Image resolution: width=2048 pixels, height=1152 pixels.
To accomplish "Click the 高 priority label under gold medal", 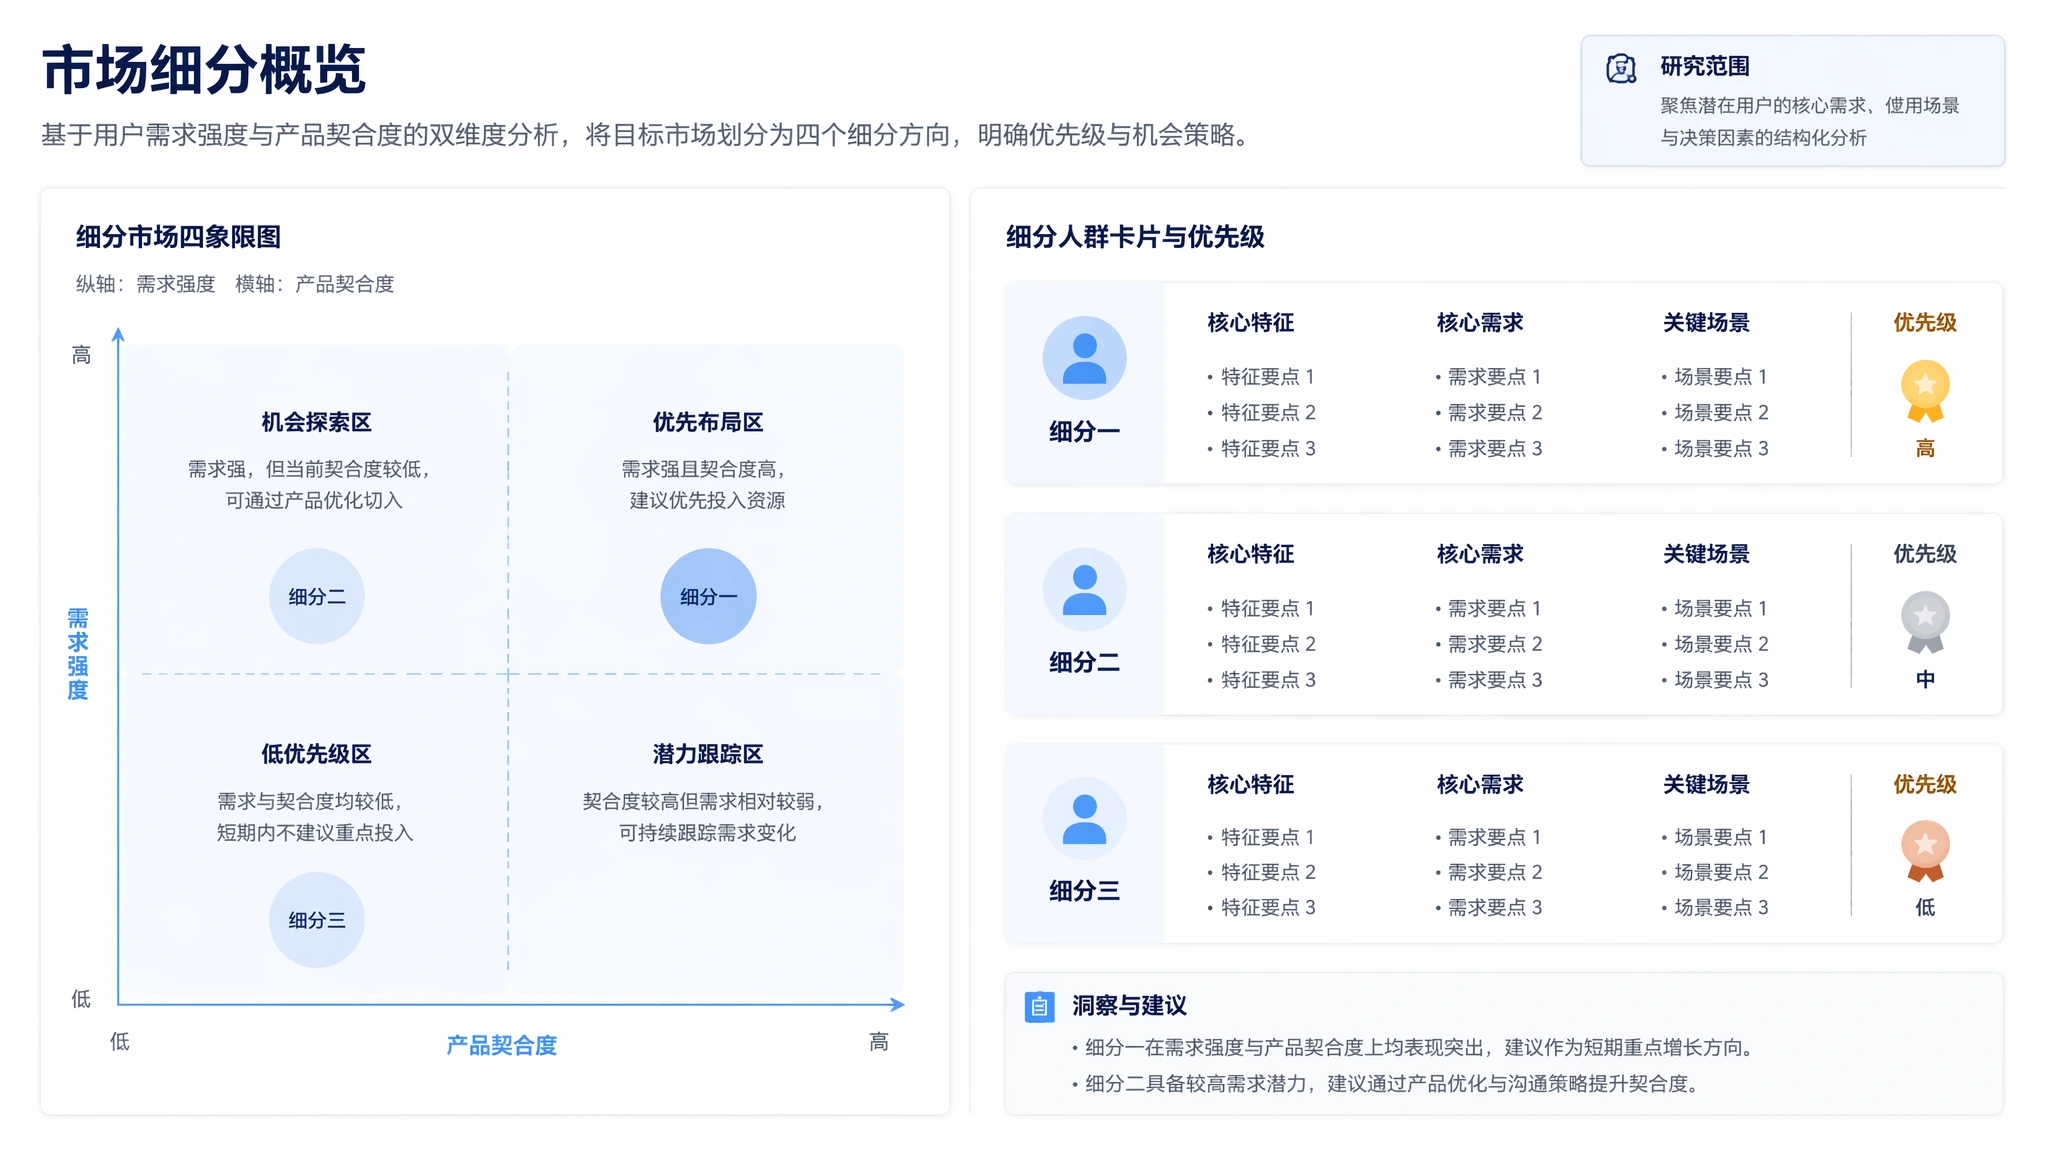I will pos(1925,448).
